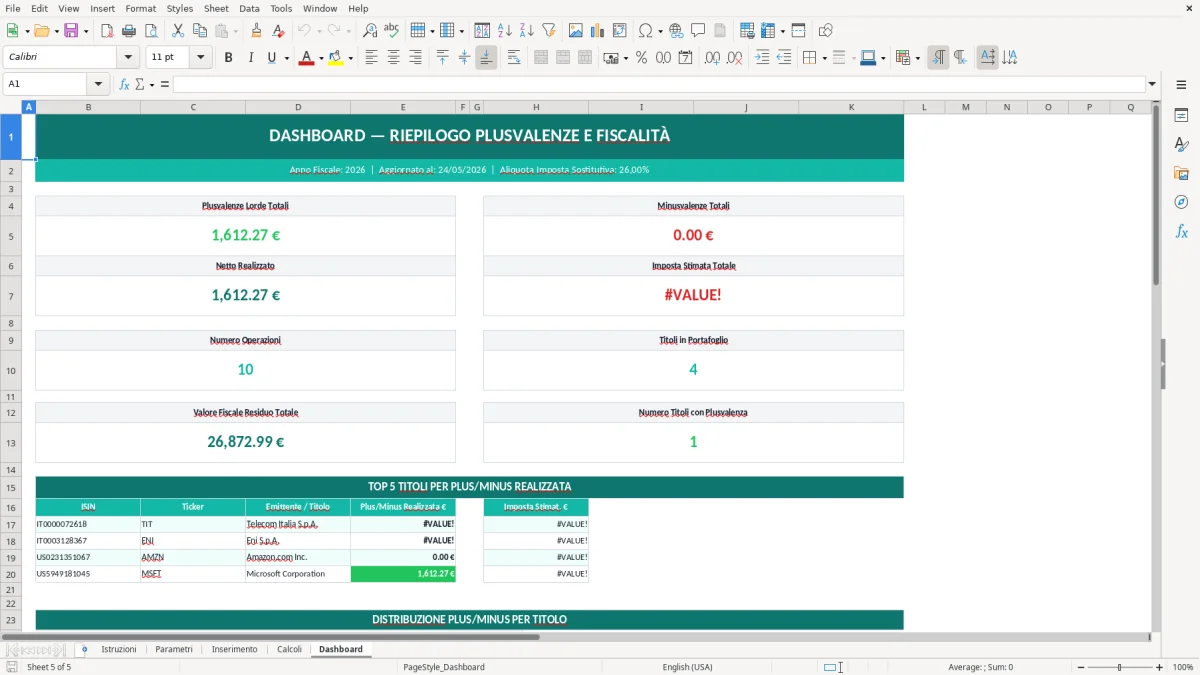Click the Insert Comment icon
This screenshot has height=675, width=1200.
coord(698,31)
